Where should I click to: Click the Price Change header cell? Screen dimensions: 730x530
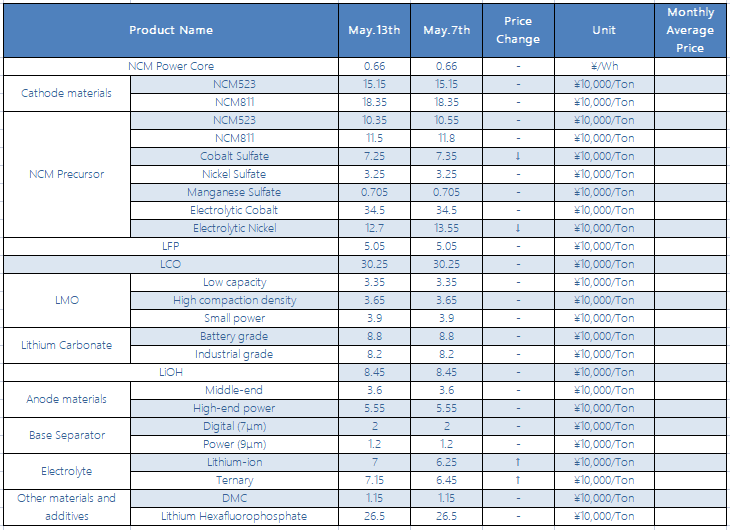(x=518, y=30)
